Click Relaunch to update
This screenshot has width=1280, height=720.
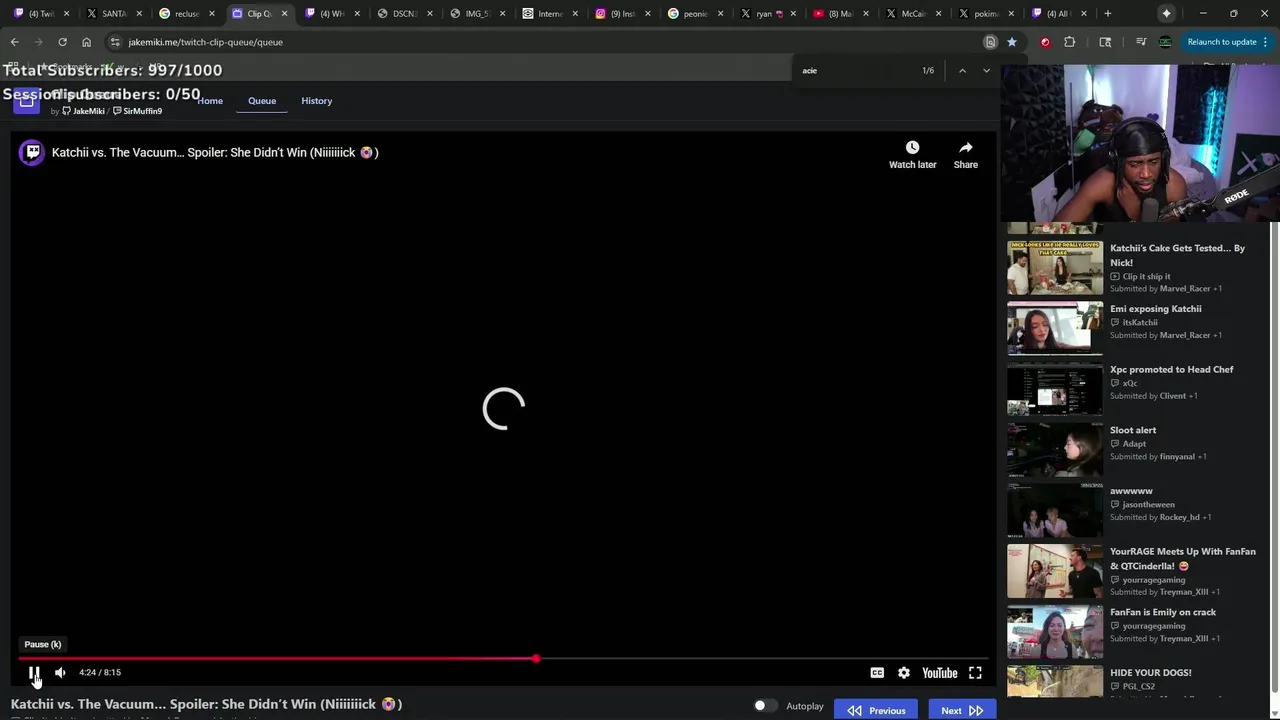pyautogui.click(x=1221, y=42)
